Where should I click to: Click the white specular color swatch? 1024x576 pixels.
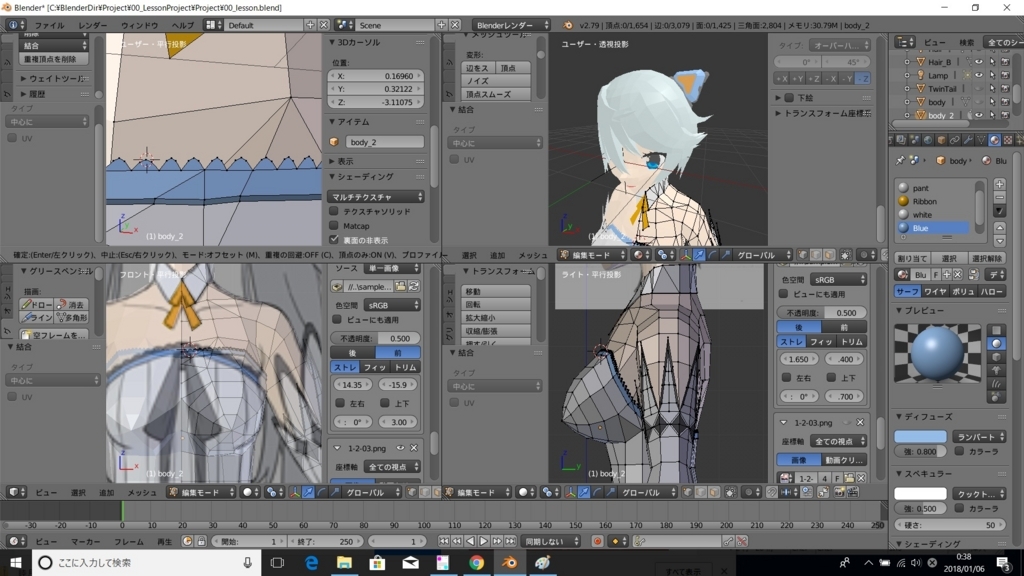pyautogui.click(x=920, y=494)
